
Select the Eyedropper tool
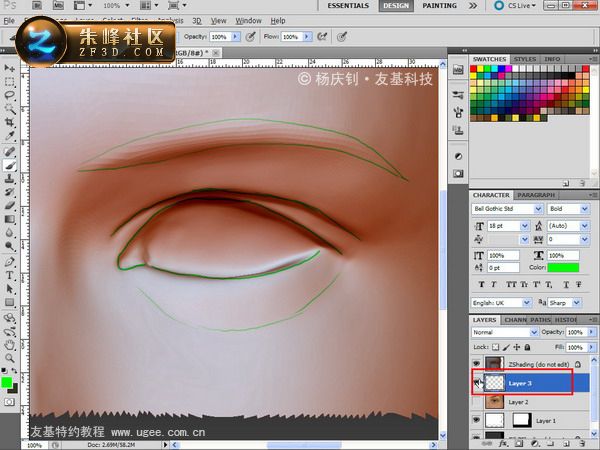9,136
